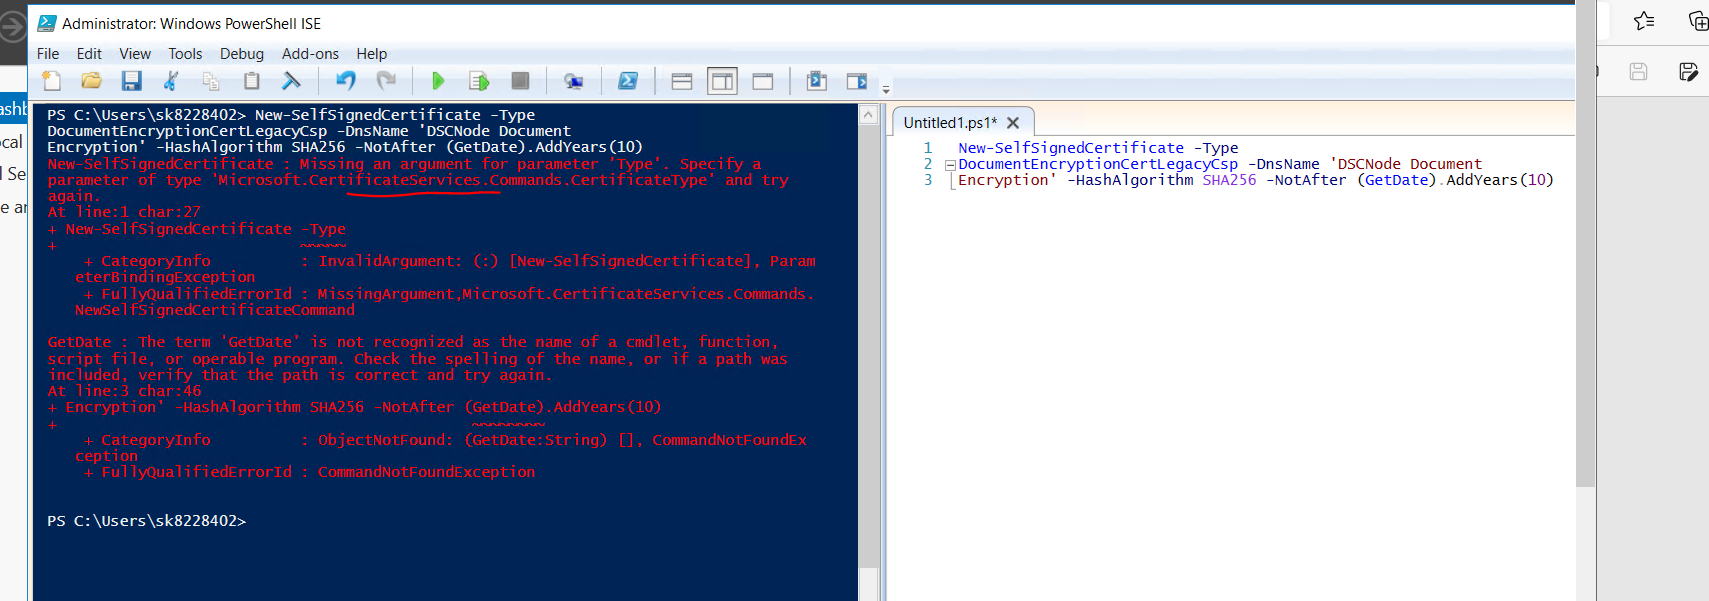Clear the console pane
Screen dimensions: 1709x601
click(x=291, y=81)
